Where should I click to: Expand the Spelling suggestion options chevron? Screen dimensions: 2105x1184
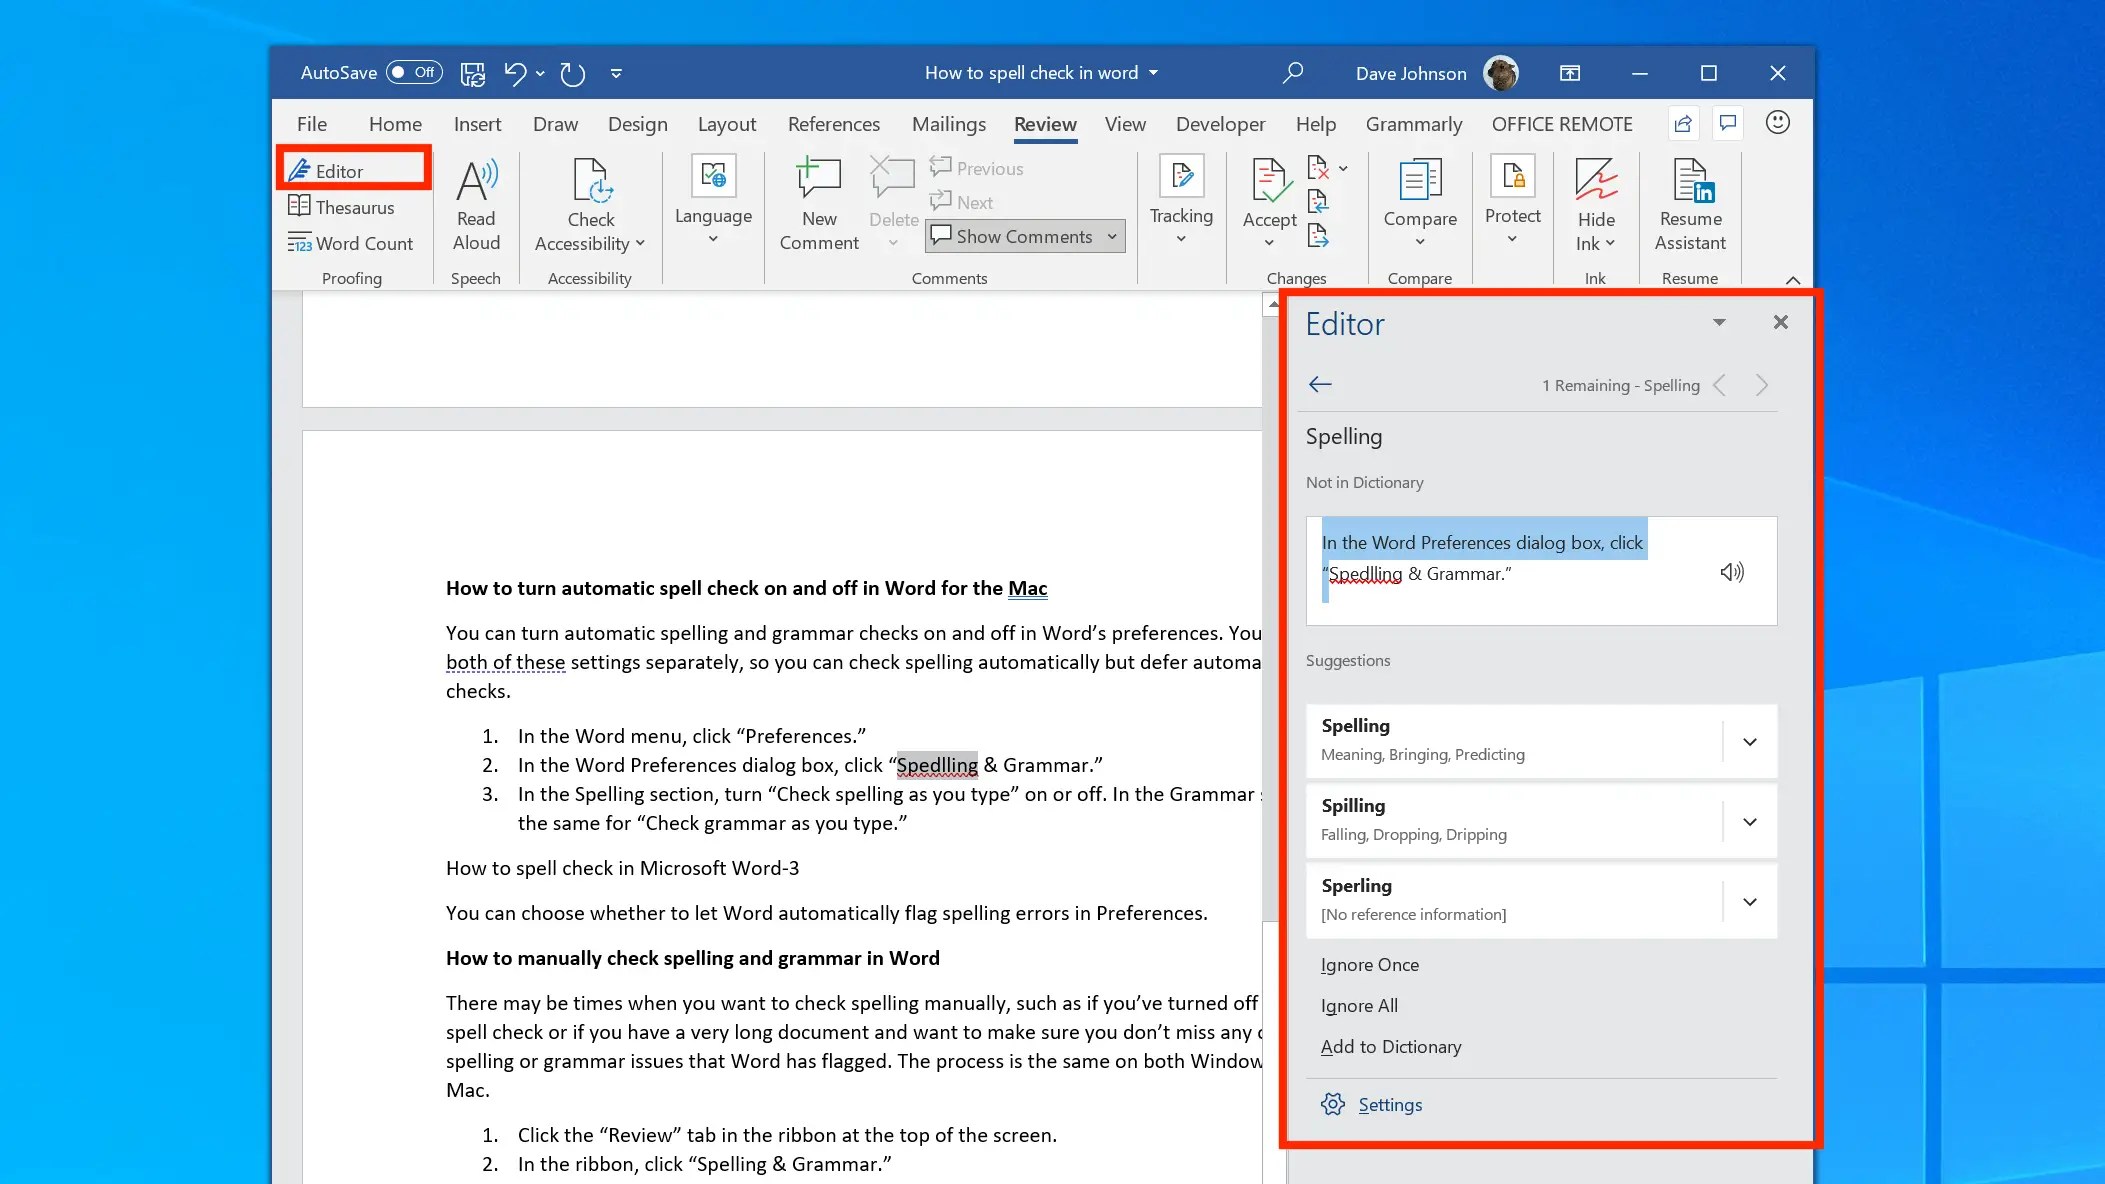1749,742
